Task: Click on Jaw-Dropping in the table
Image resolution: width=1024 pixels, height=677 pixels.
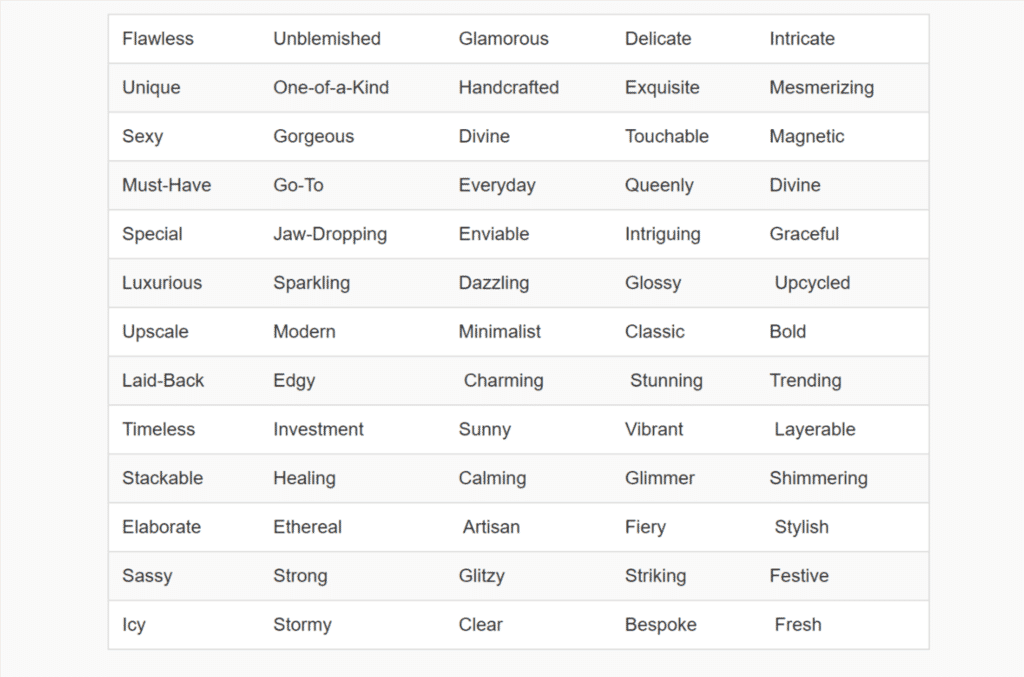Action: (330, 234)
